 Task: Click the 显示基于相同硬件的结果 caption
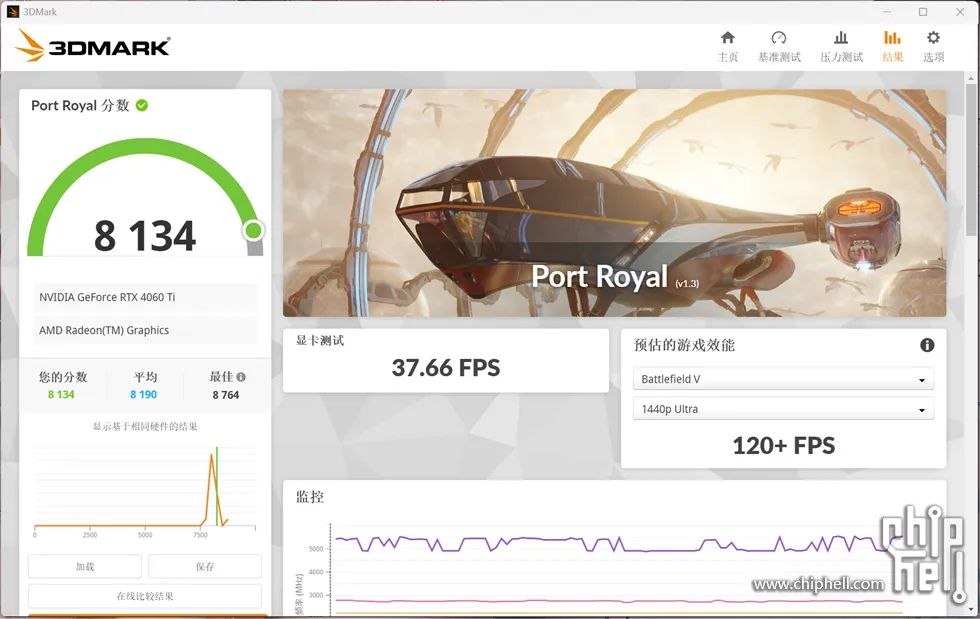(145, 426)
